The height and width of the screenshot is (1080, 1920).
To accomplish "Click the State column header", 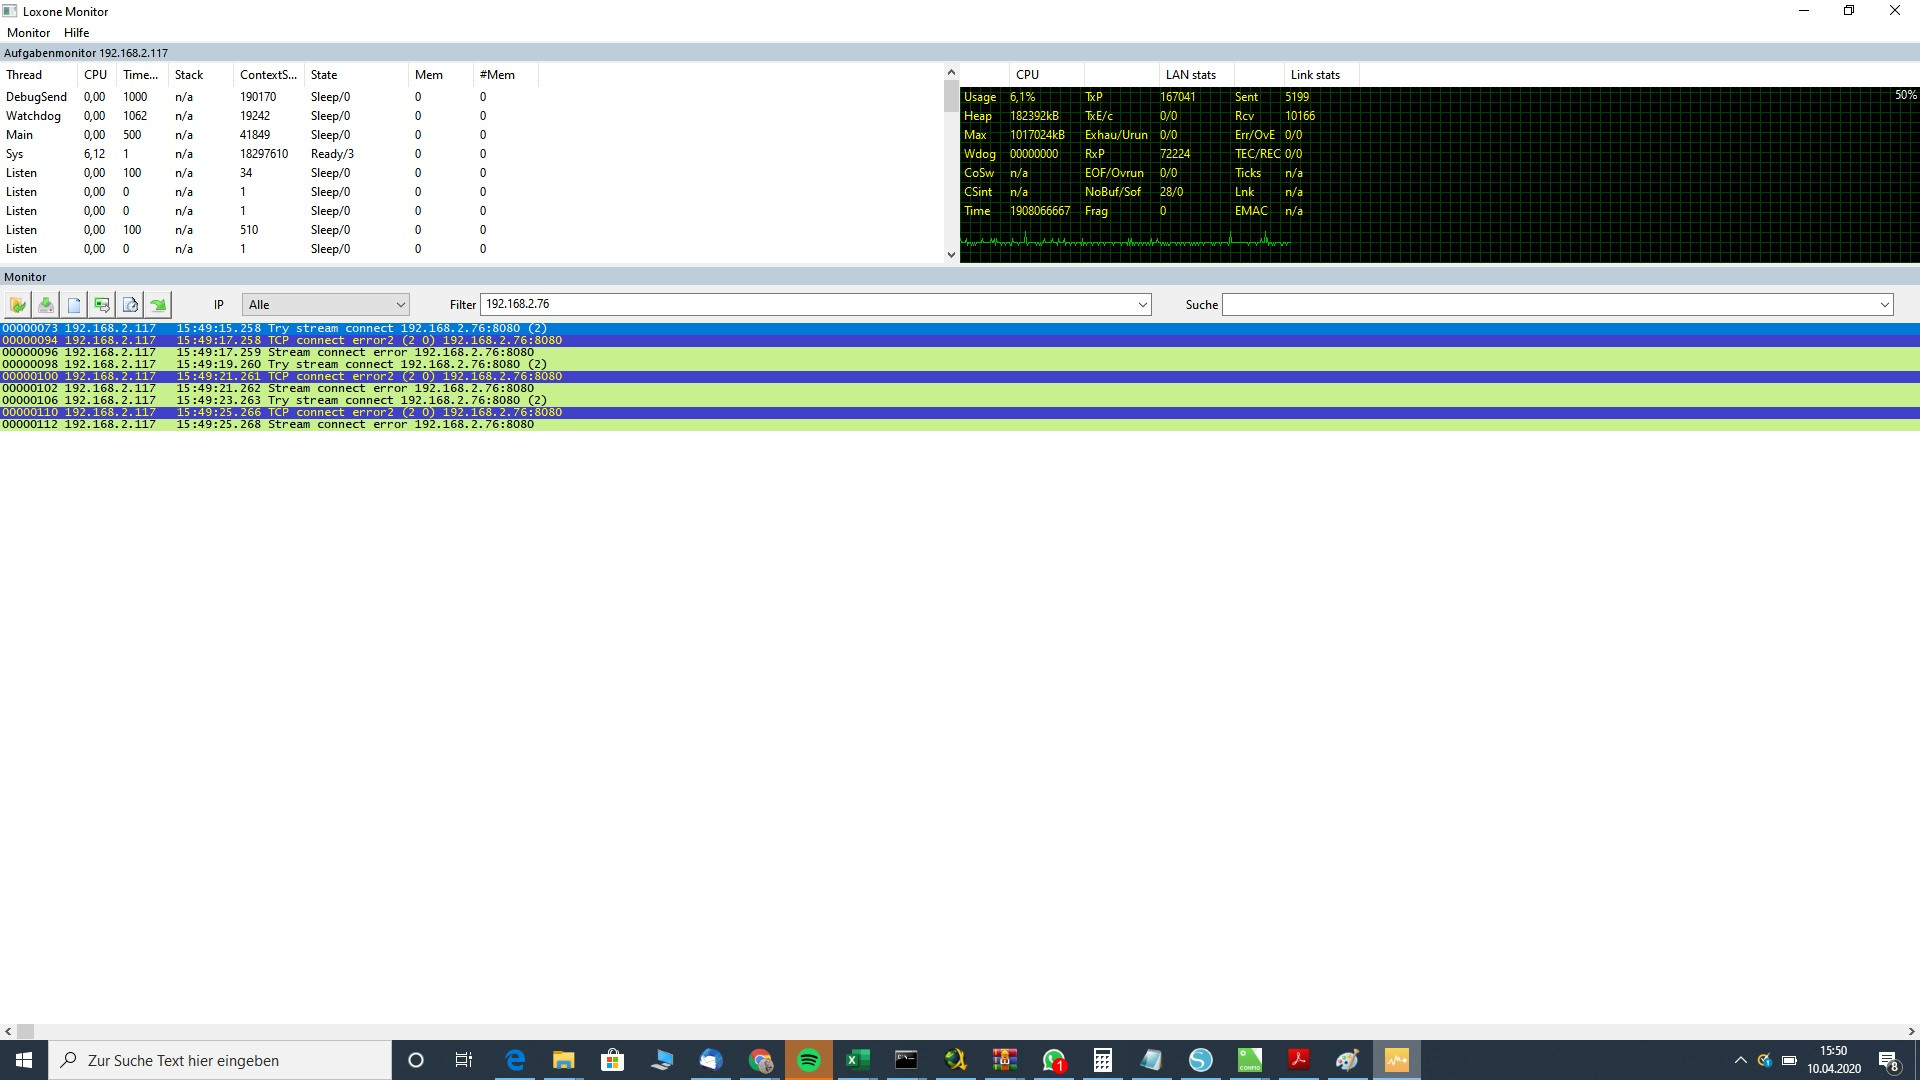I will click(324, 75).
